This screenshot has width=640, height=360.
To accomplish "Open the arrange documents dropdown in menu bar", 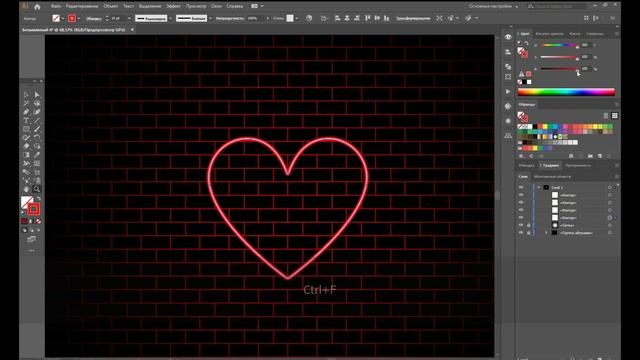I will click(x=257, y=6).
